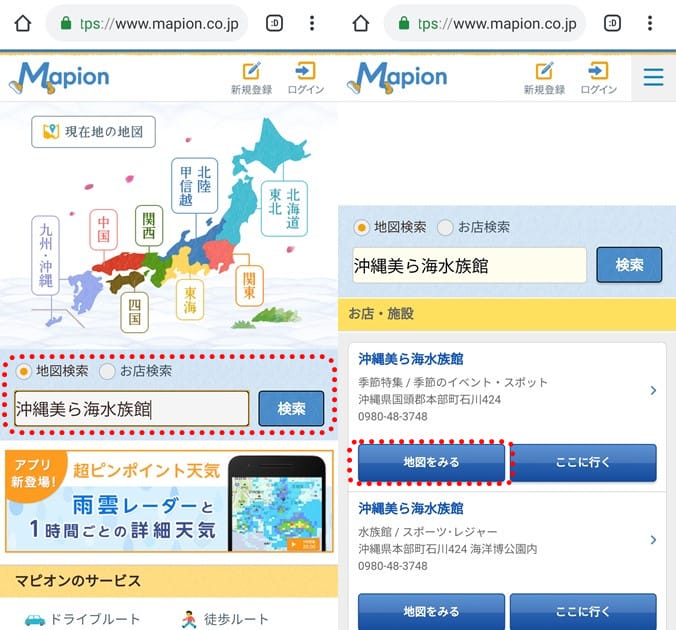
Task: Open first 沖縄美ら海水族館 result title
Action: [410, 359]
